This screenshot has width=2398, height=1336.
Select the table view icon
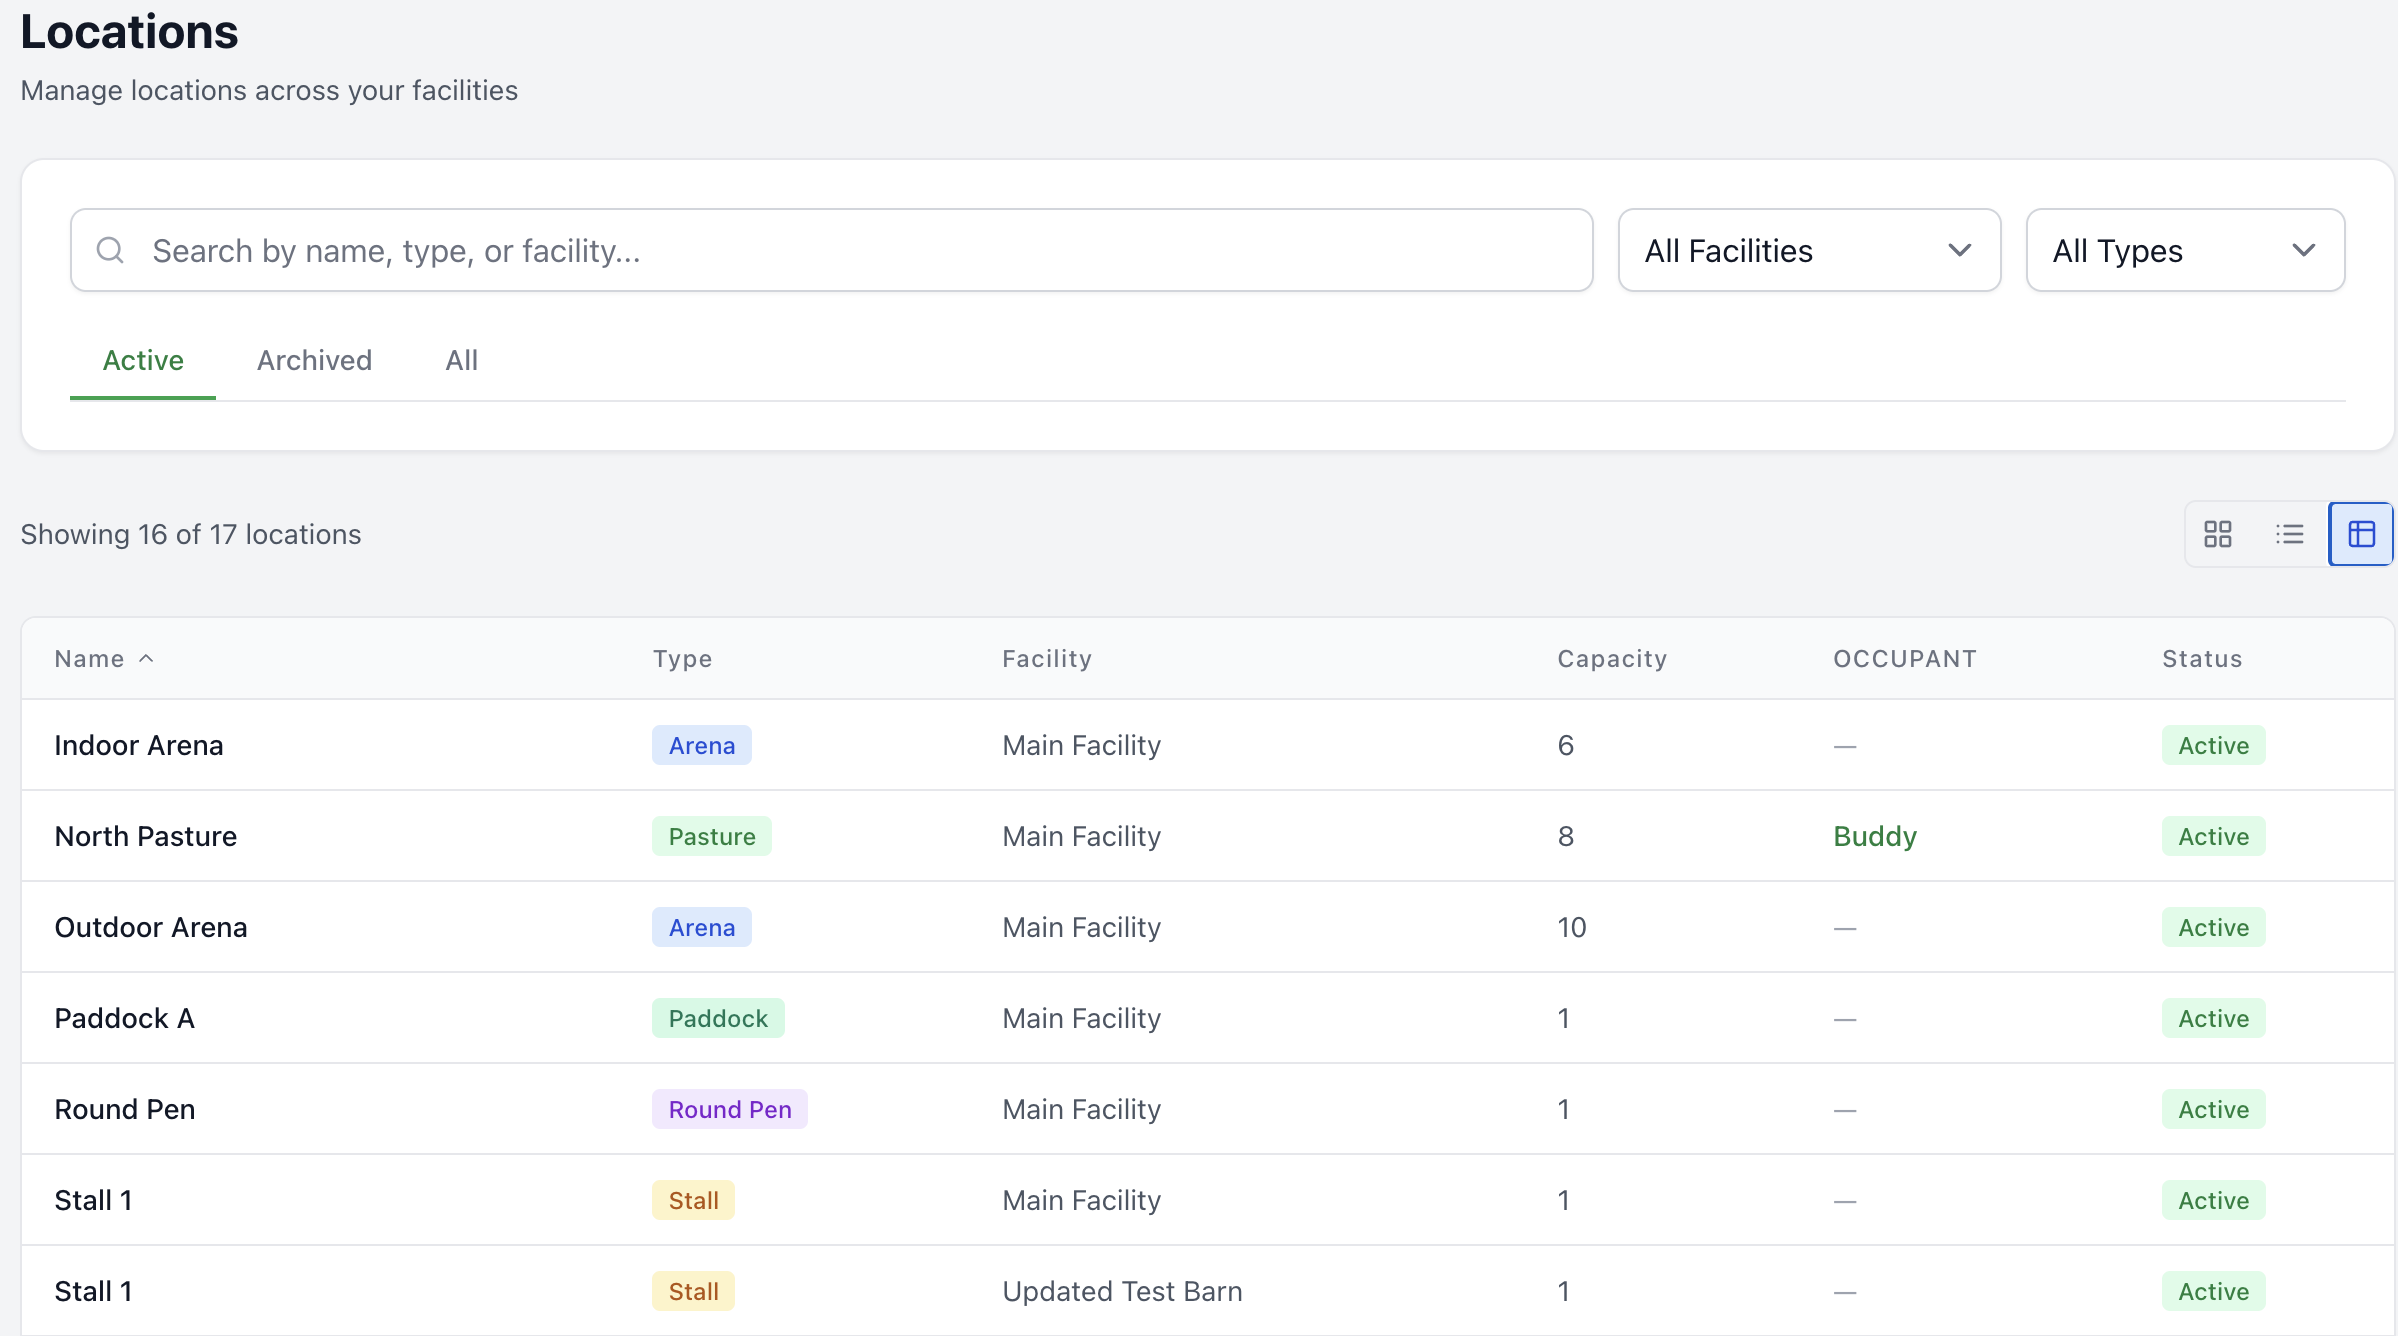pyautogui.click(x=2361, y=534)
